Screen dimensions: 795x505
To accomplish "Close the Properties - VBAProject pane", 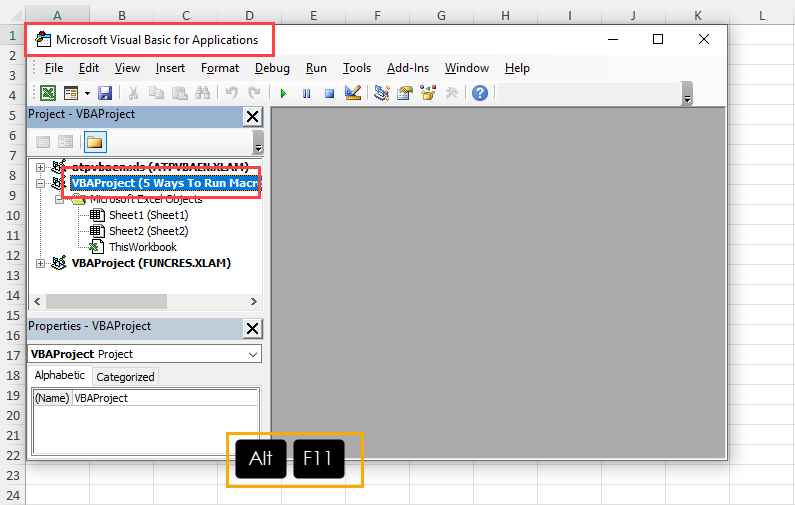I will click(252, 329).
